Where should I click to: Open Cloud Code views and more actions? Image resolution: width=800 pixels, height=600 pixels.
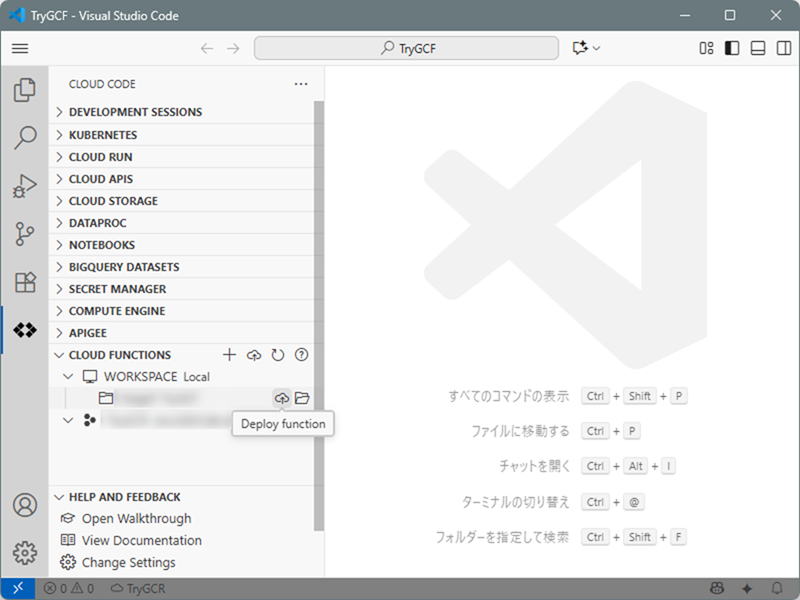pyautogui.click(x=301, y=84)
